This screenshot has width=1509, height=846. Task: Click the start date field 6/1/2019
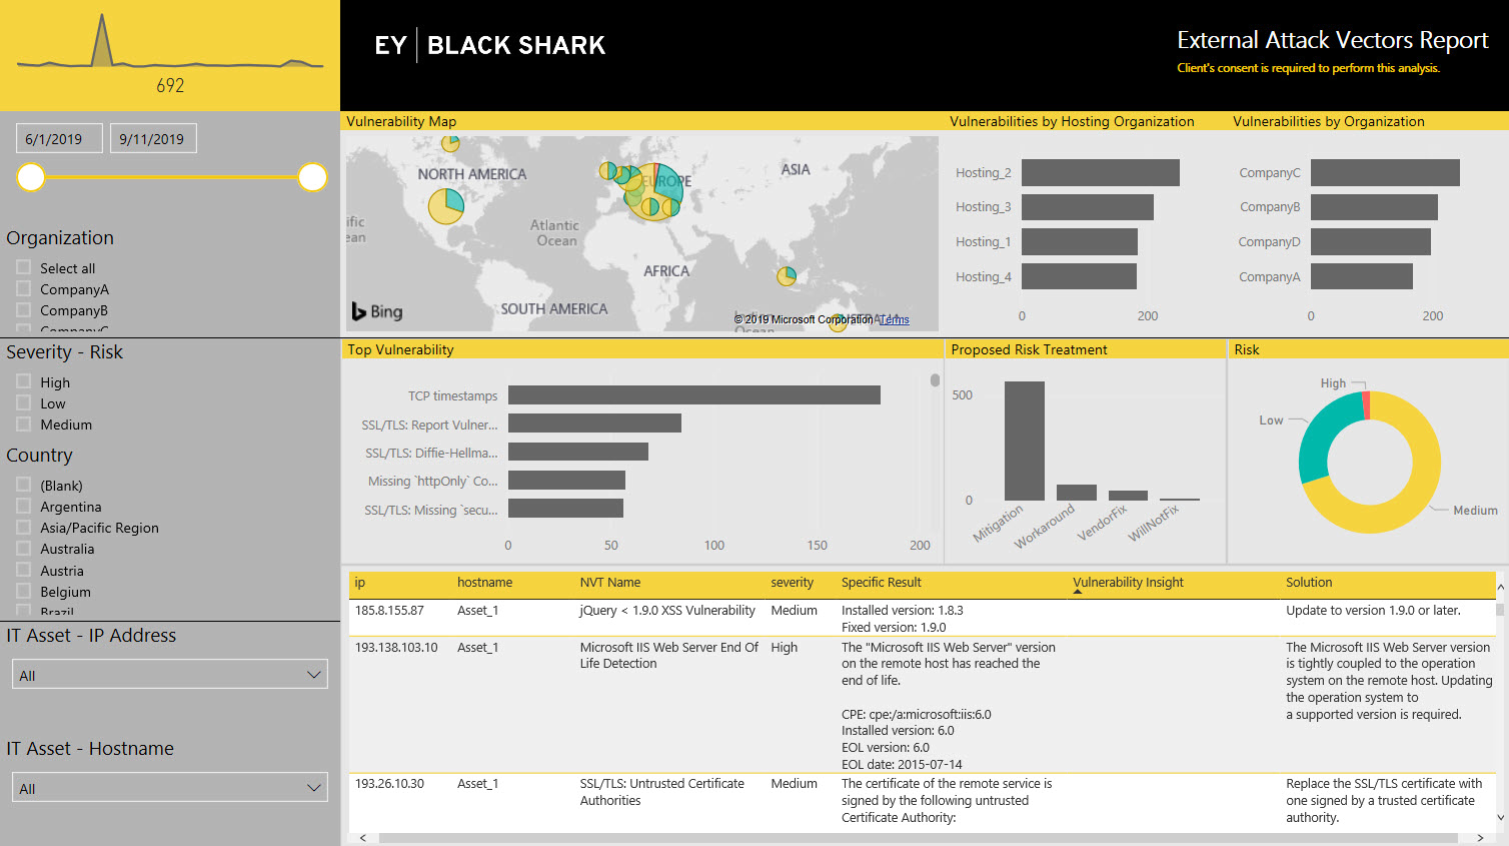[58, 139]
